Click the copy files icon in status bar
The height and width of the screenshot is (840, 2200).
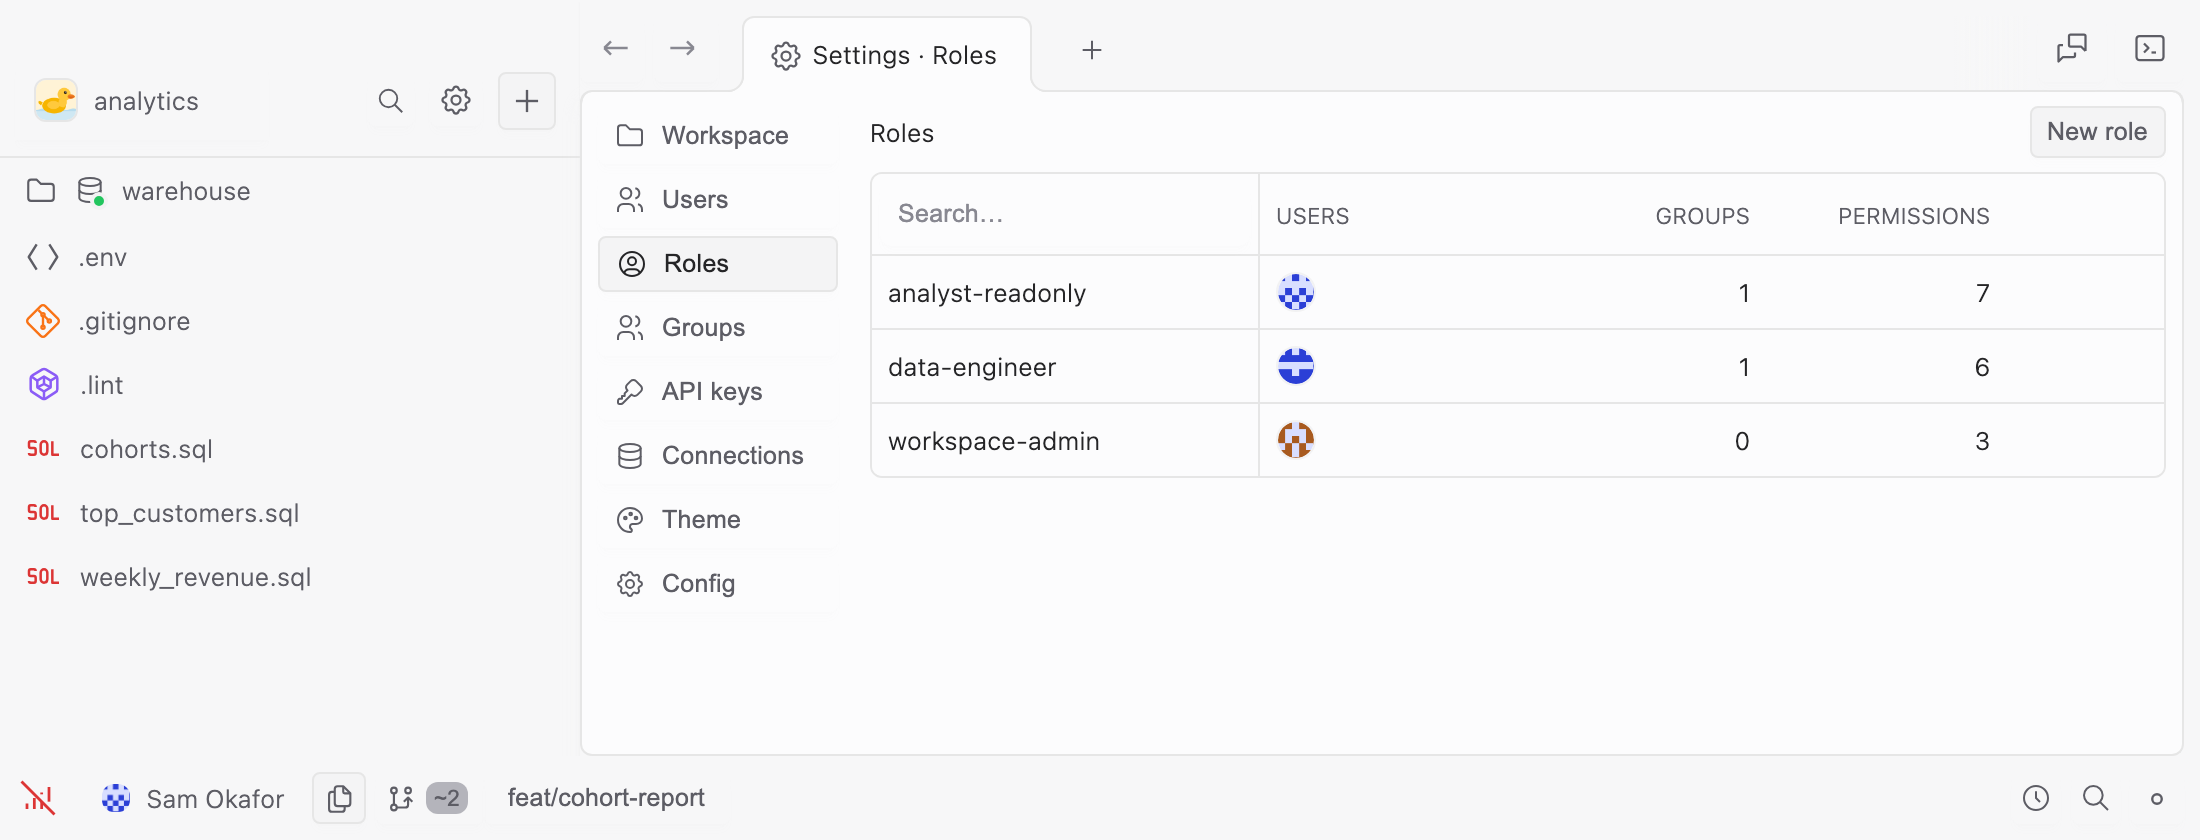(x=339, y=798)
